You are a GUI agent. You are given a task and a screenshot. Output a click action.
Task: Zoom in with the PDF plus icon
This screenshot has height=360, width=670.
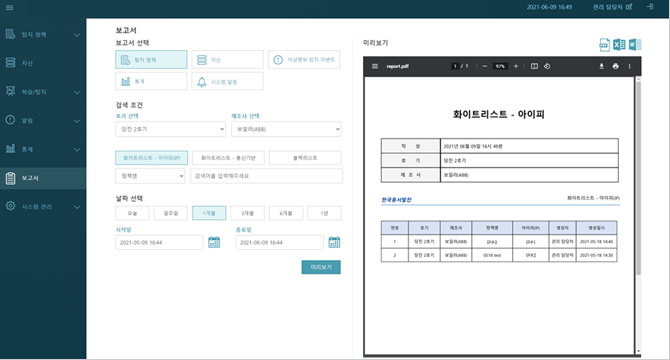pos(516,66)
